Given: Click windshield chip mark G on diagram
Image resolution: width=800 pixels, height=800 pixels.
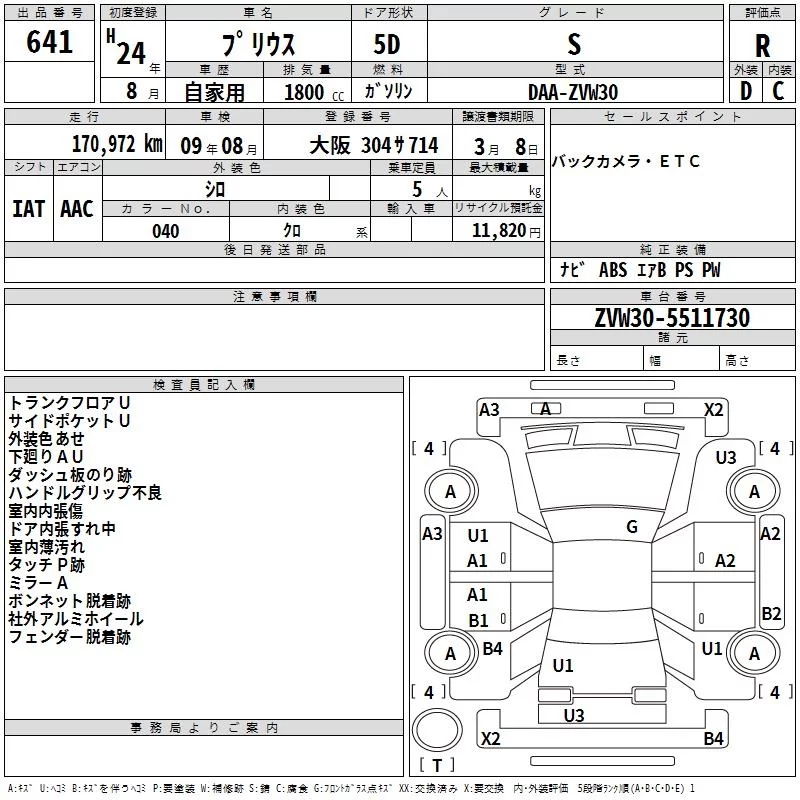Looking at the screenshot, I should [x=632, y=527].
